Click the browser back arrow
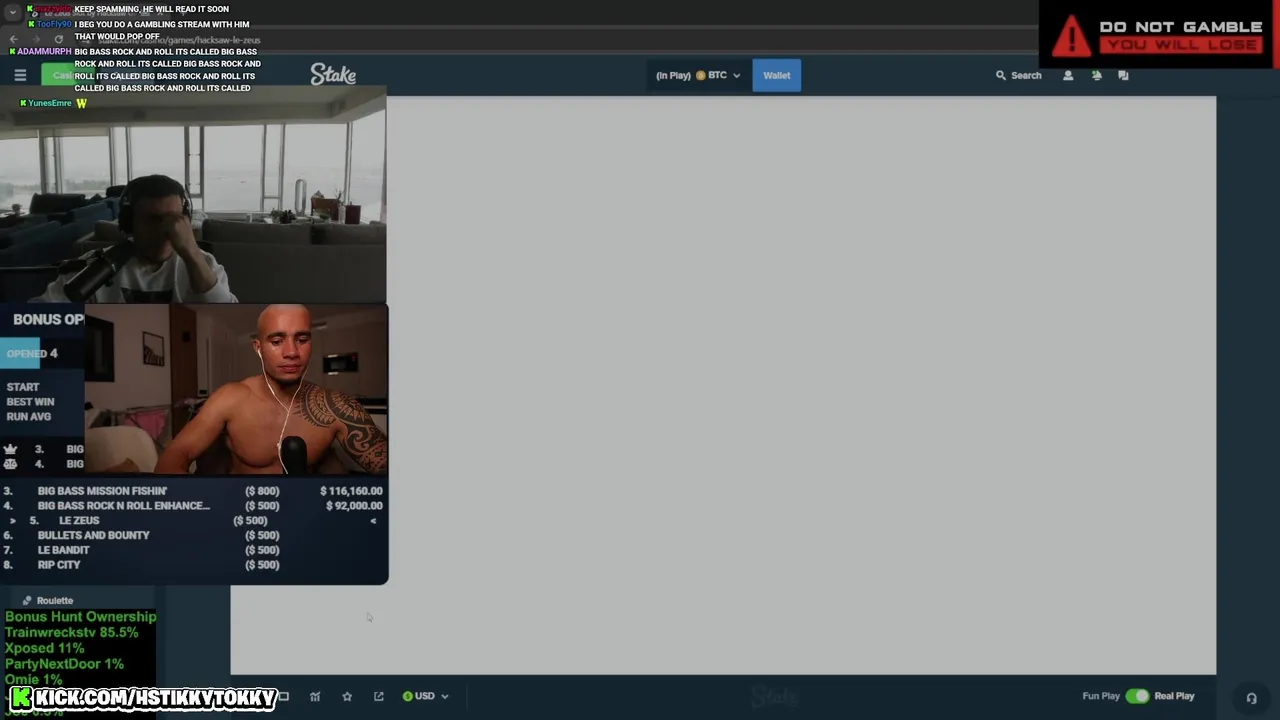This screenshot has height=720, width=1280. tap(14, 39)
